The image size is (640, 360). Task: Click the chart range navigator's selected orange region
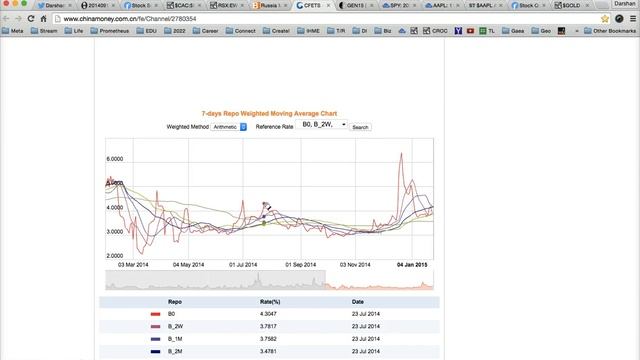click(380, 280)
